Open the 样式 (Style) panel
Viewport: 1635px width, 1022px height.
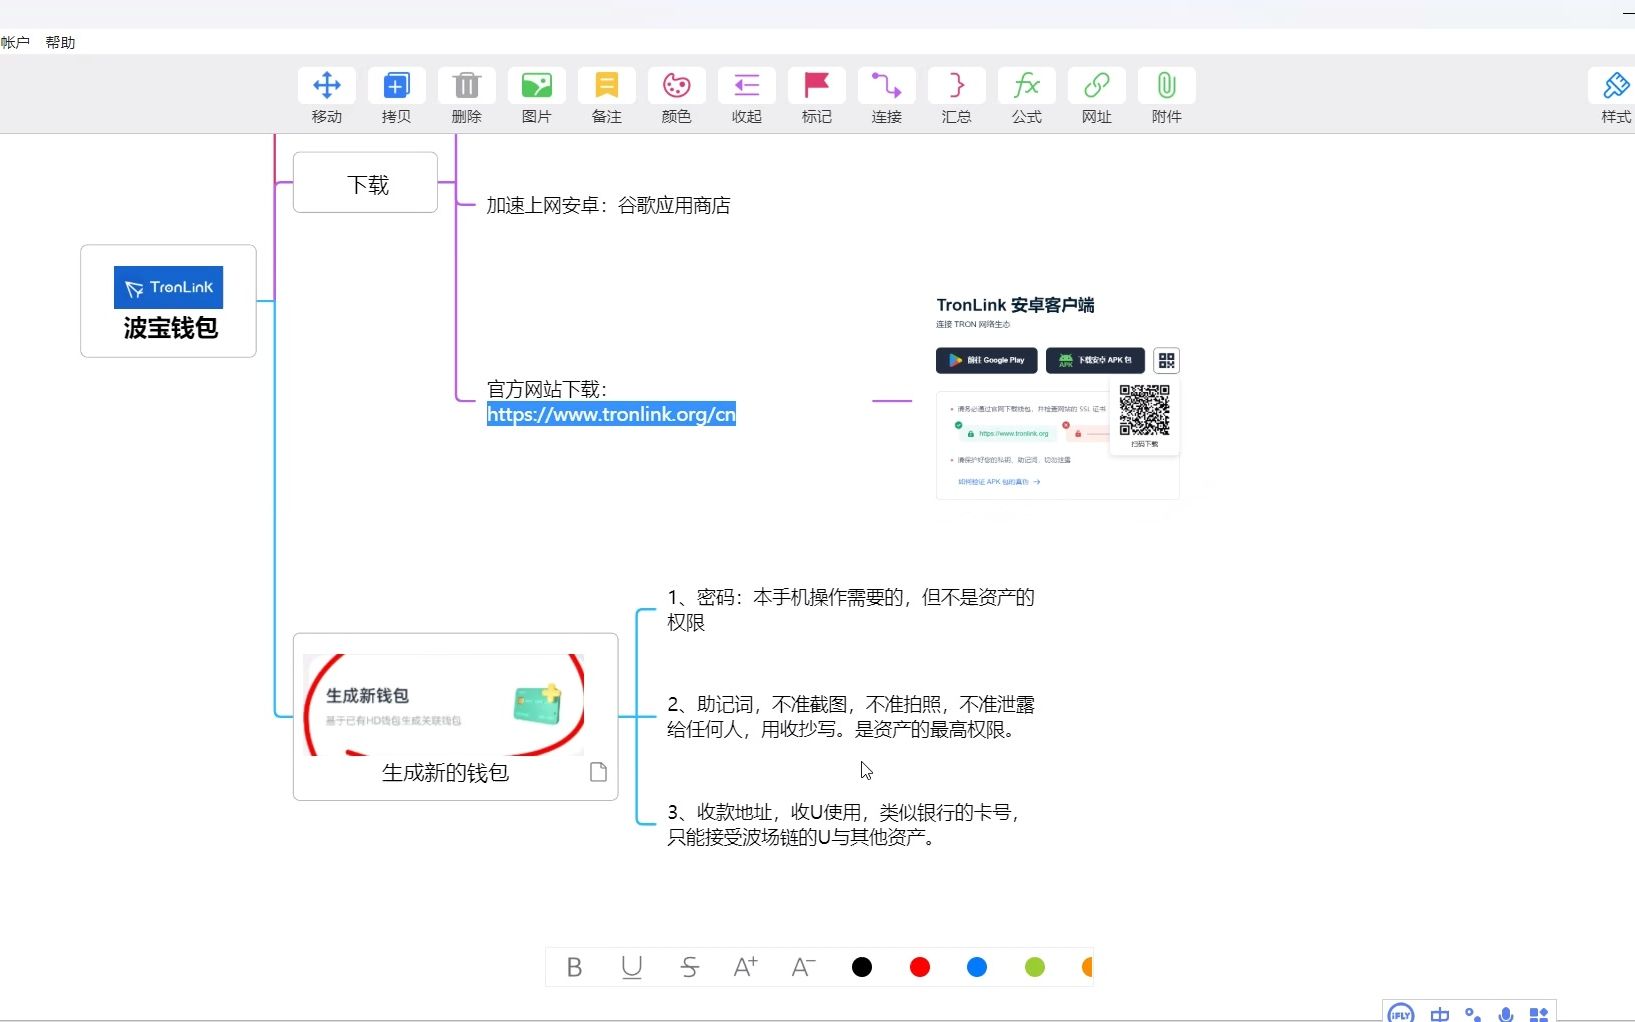point(1615,86)
